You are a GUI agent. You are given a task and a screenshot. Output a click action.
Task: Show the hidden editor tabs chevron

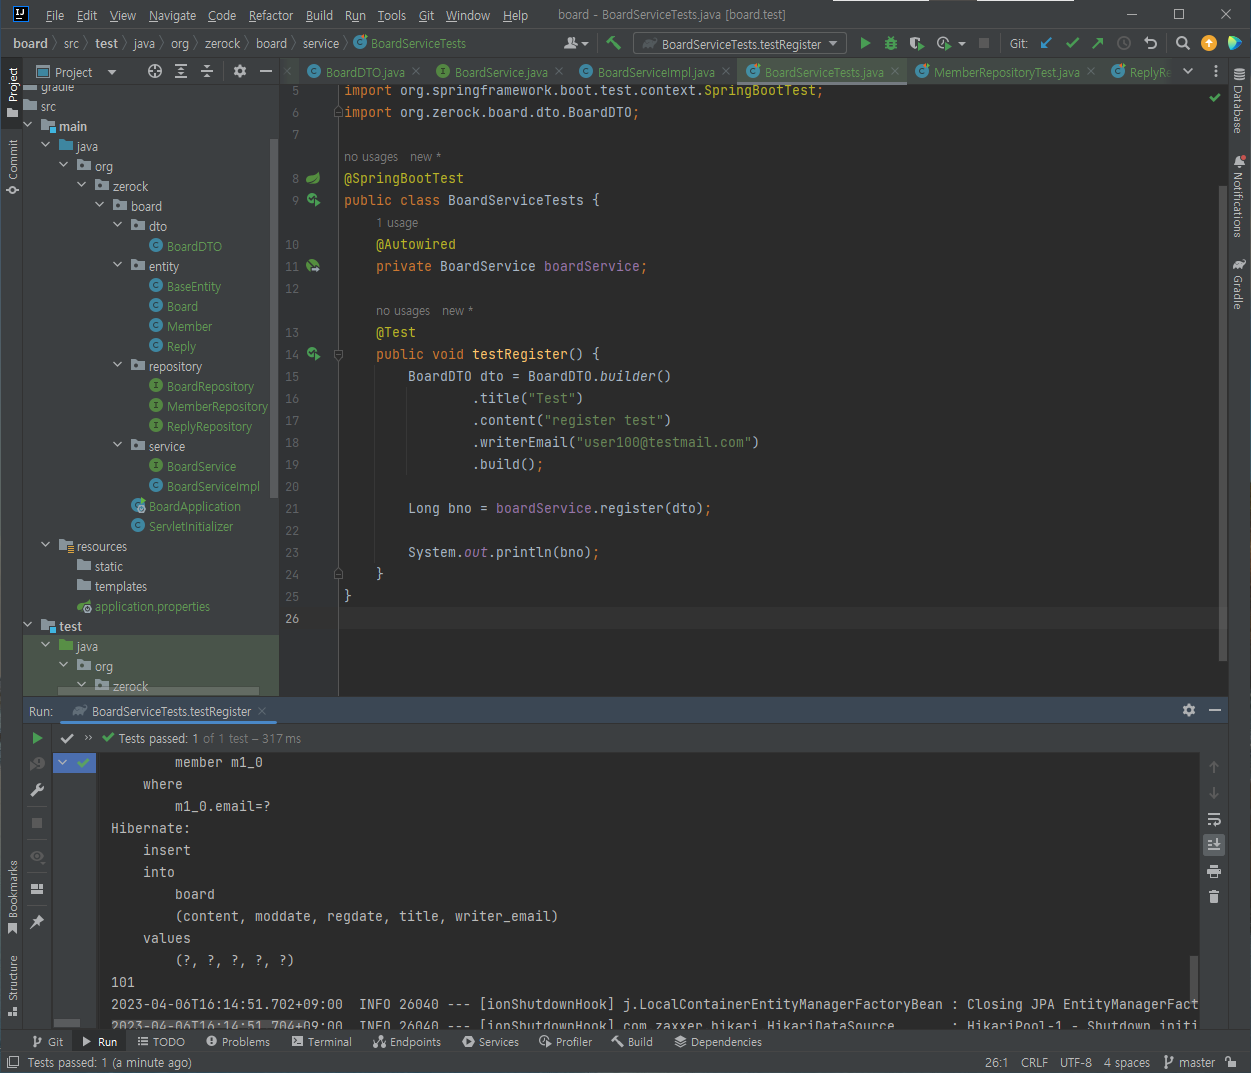coord(1188,71)
